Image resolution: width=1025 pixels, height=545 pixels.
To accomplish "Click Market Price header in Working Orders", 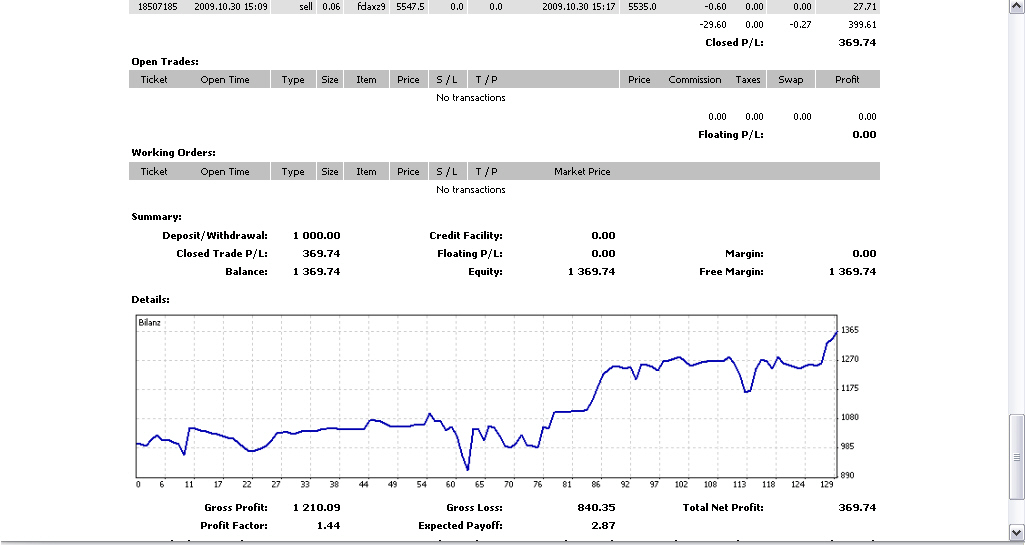I will click(x=582, y=172).
